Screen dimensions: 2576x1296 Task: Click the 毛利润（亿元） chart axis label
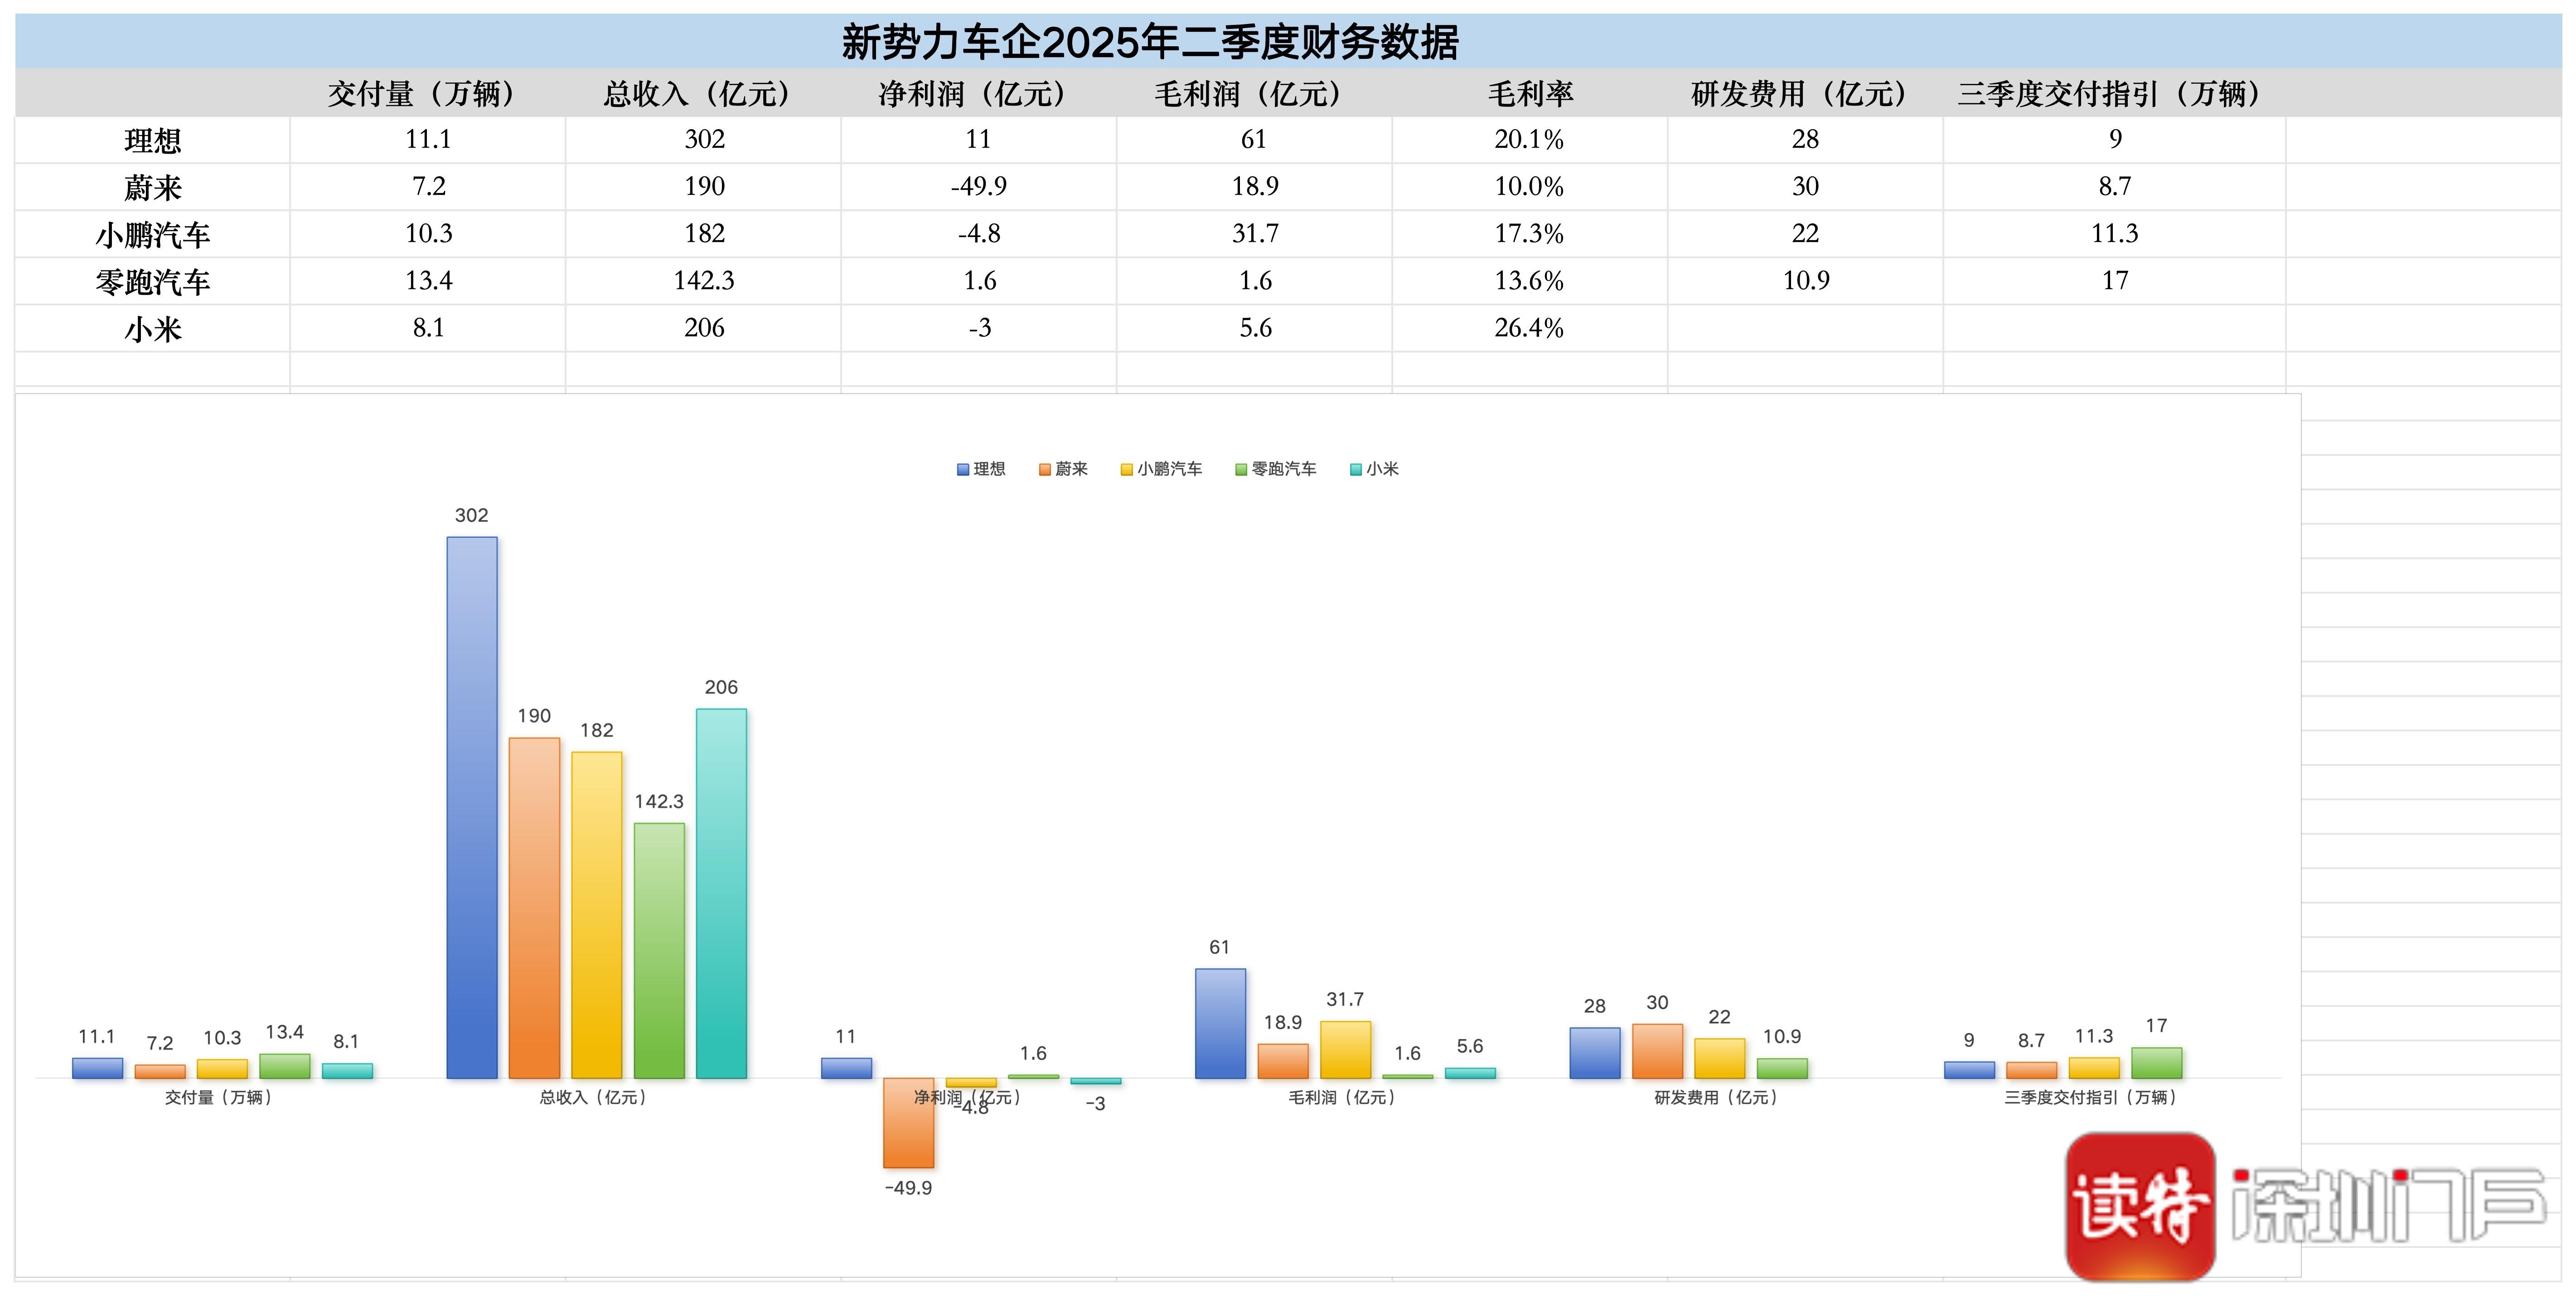[1342, 1097]
